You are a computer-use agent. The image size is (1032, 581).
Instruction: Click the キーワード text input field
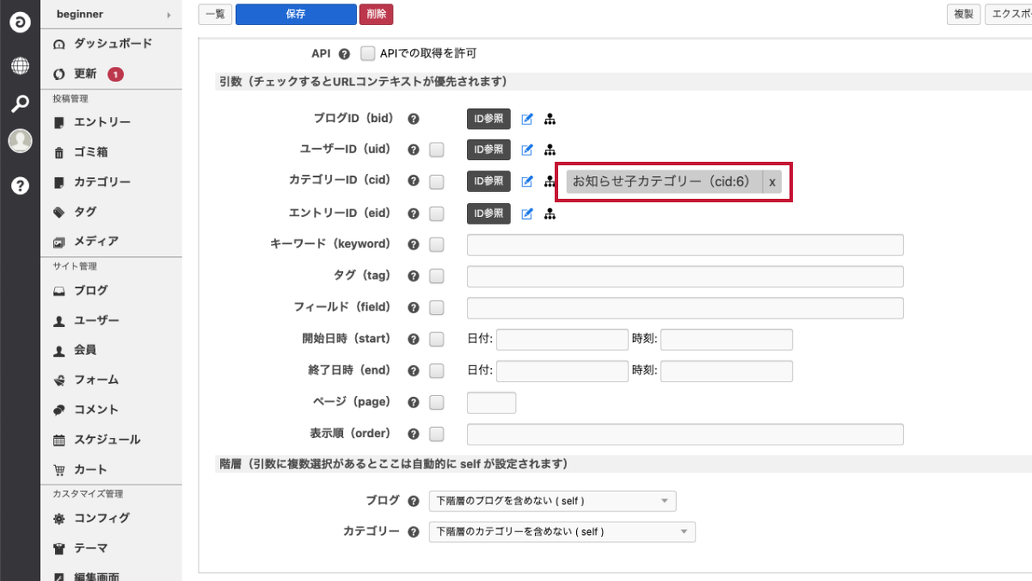point(685,245)
